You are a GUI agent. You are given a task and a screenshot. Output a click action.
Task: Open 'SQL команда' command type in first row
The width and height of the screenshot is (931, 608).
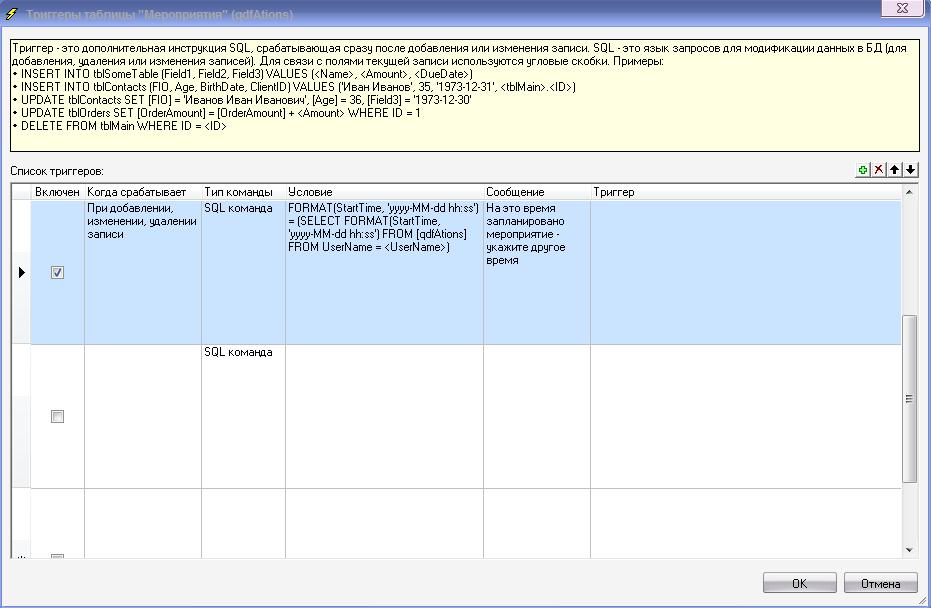coord(238,208)
